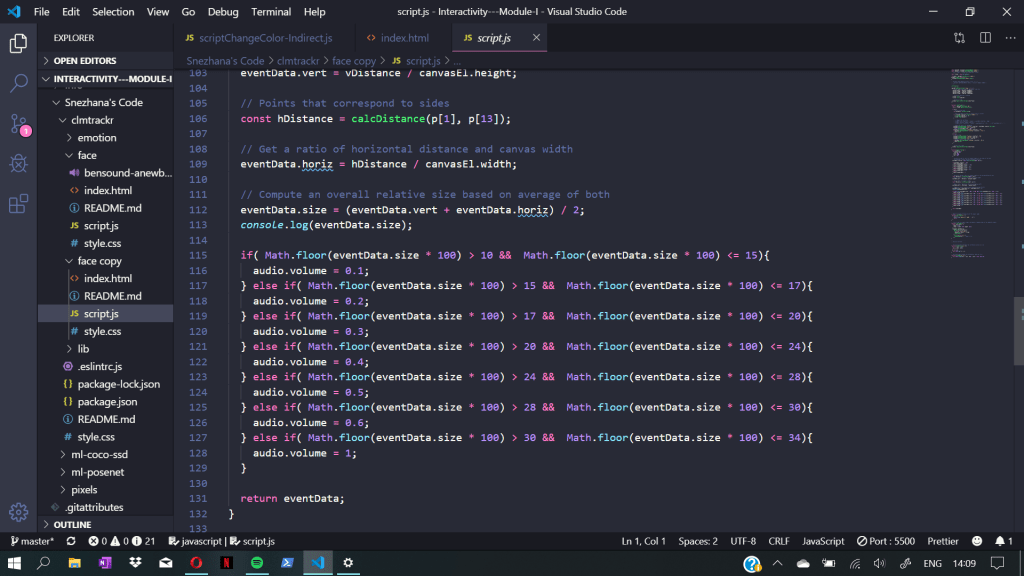This screenshot has width=1024, height=576.
Task: Open Source Control view with pending badge
Action: pyautogui.click(x=18, y=124)
